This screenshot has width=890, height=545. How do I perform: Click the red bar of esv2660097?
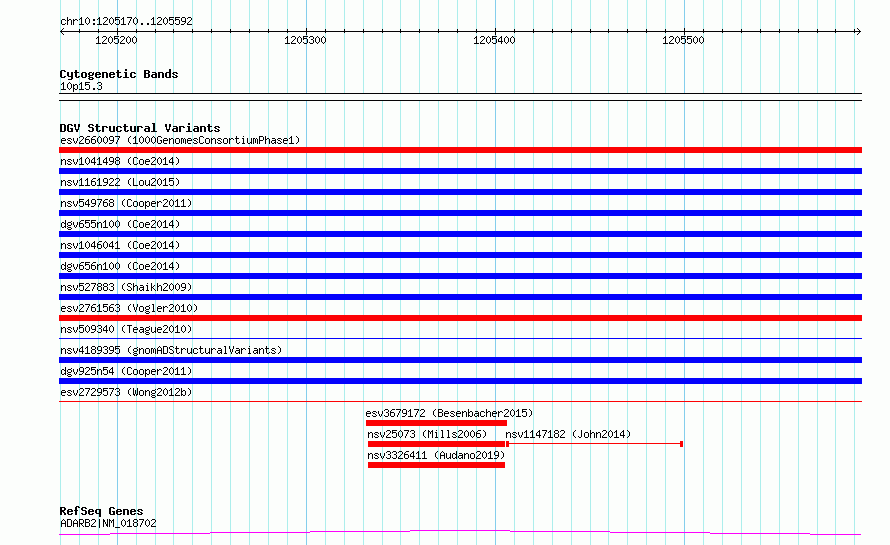(460, 150)
